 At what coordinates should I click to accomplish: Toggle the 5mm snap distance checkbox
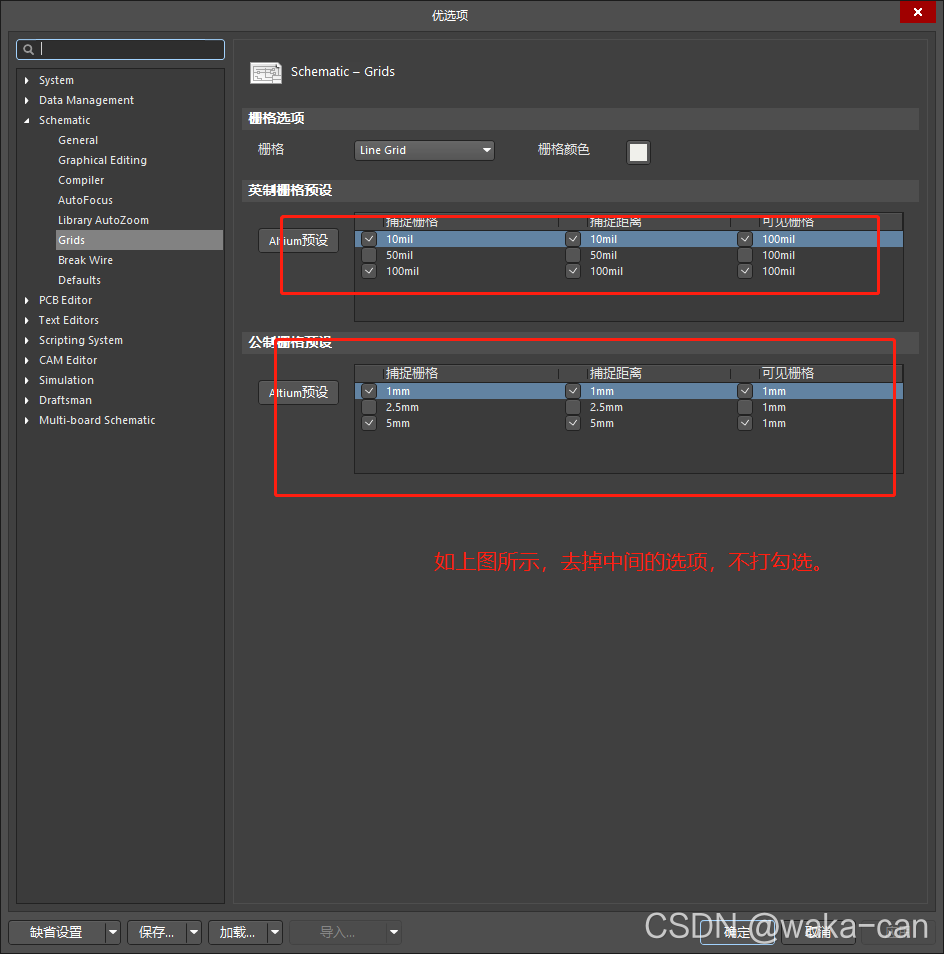(573, 423)
